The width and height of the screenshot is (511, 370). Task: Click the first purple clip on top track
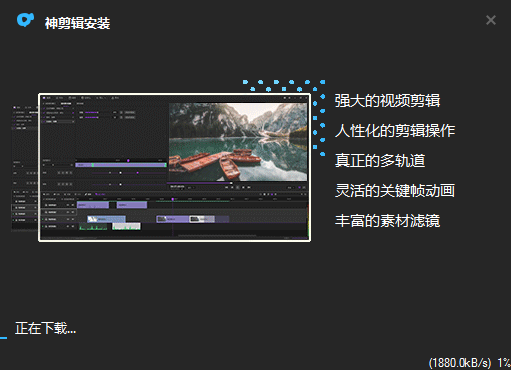click(x=93, y=205)
